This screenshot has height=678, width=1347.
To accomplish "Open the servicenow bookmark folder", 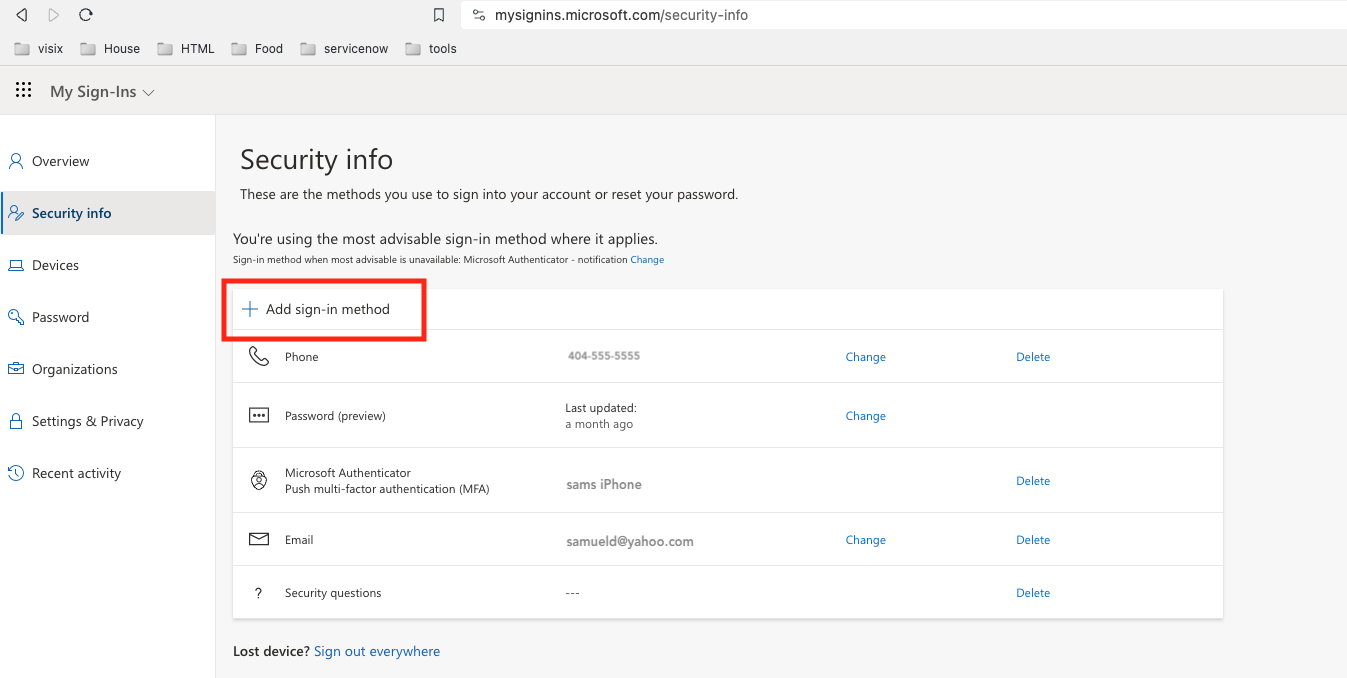I will 344,48.
